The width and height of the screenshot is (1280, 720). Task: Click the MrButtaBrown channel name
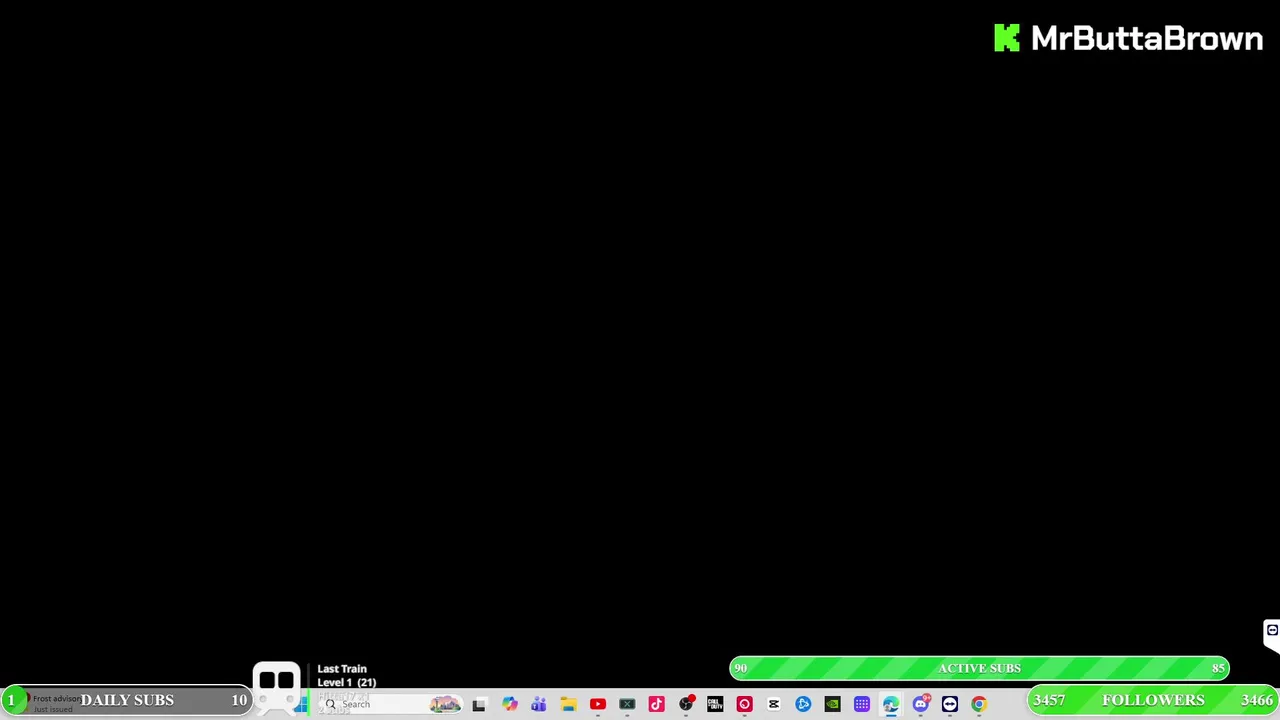tap(1147, 38)
